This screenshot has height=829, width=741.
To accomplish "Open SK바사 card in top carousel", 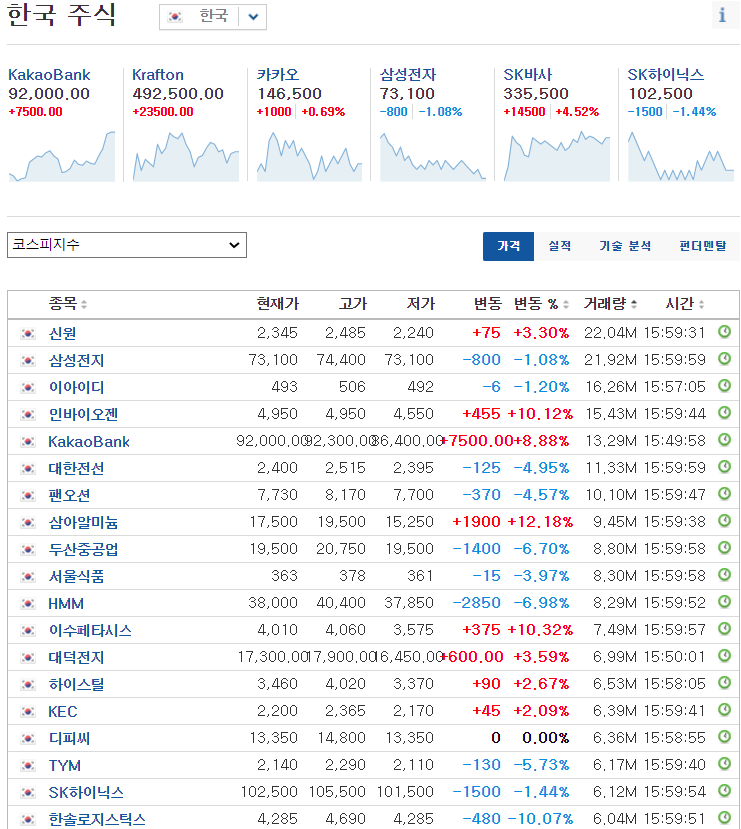I will (x=527, y=75).
